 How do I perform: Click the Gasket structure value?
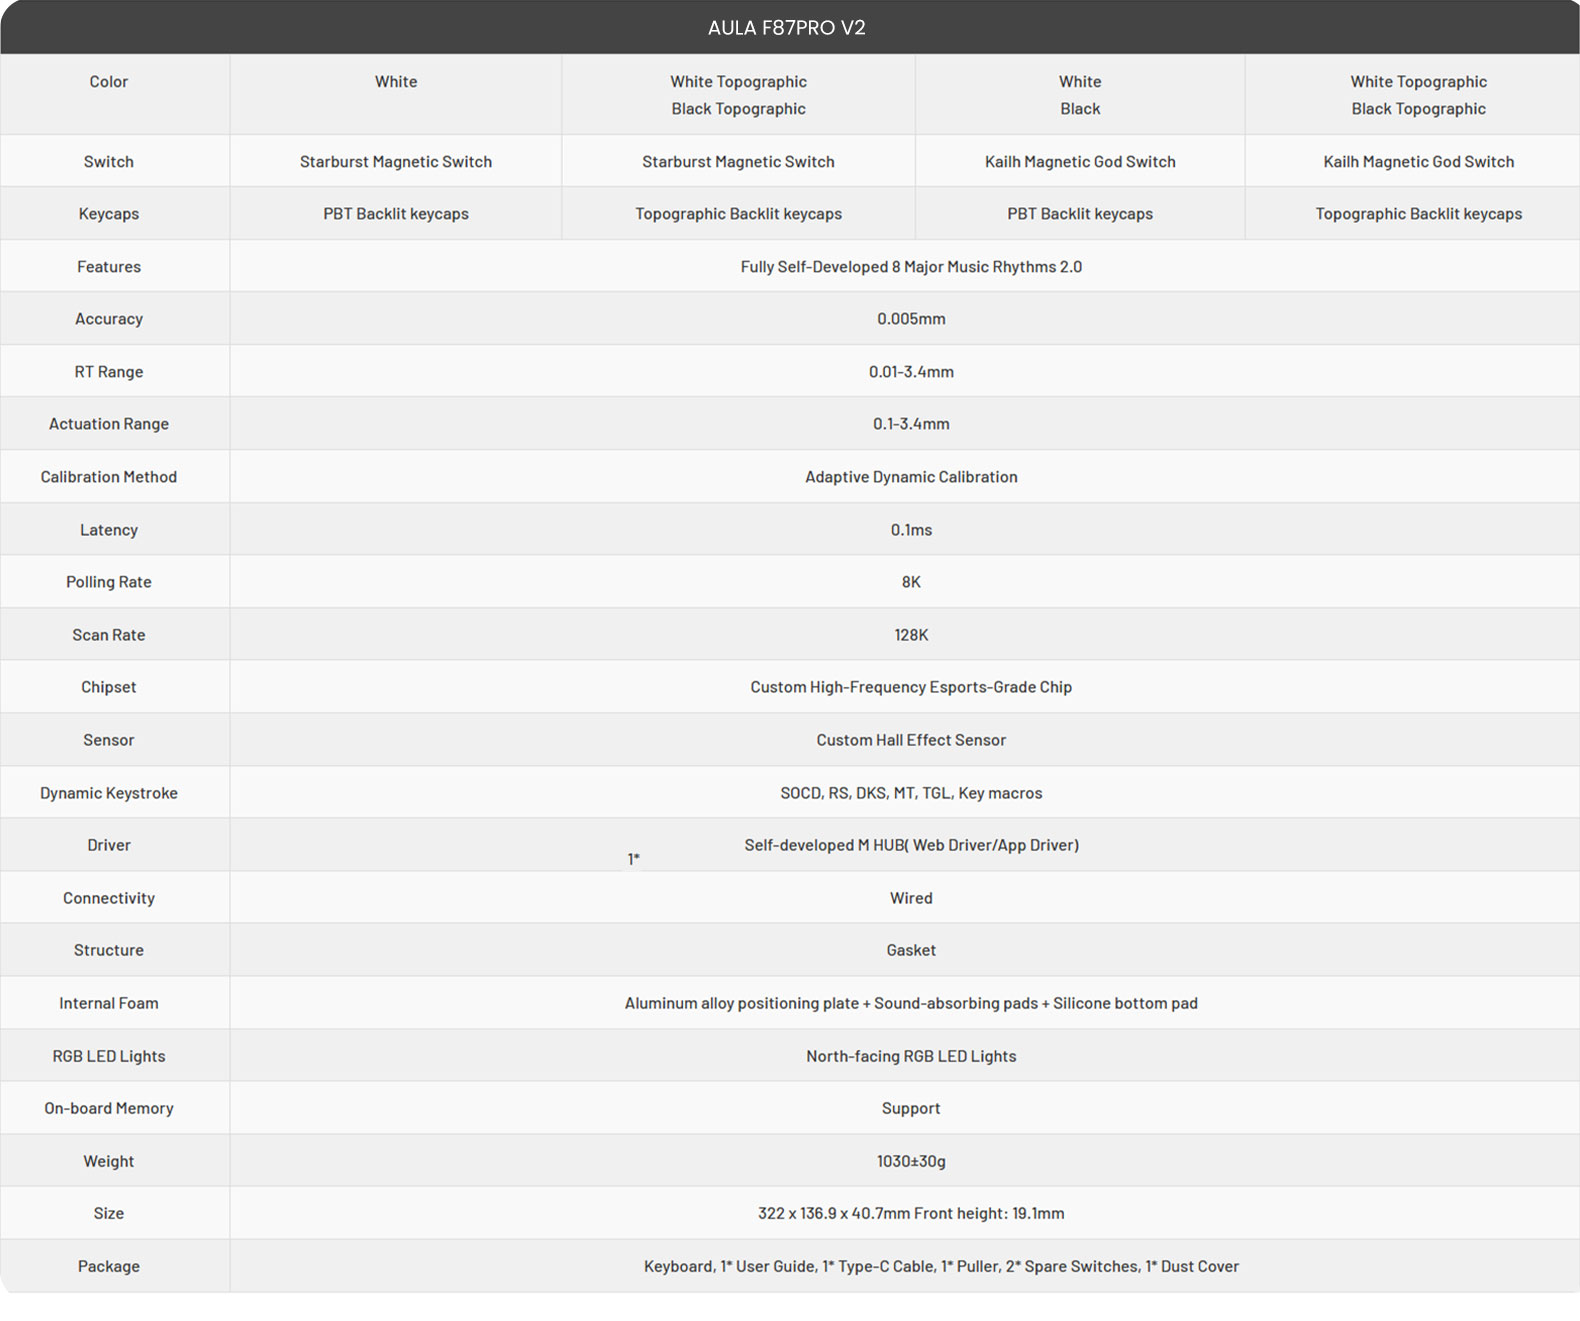pos(911,950)
